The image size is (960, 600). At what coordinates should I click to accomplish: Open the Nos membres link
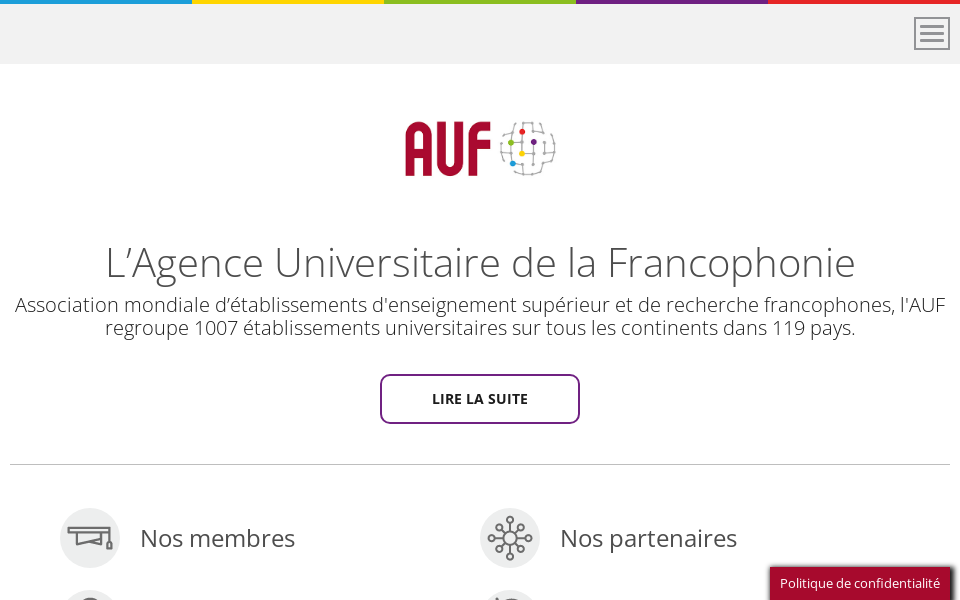(217, 538)
